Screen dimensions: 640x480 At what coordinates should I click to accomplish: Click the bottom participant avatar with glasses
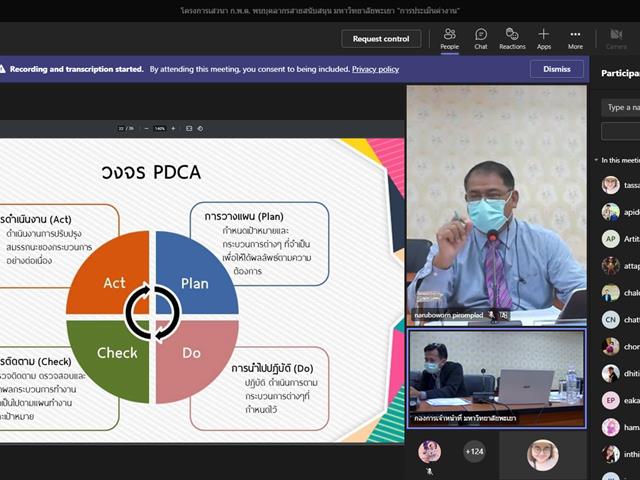[x=542, y=455]
